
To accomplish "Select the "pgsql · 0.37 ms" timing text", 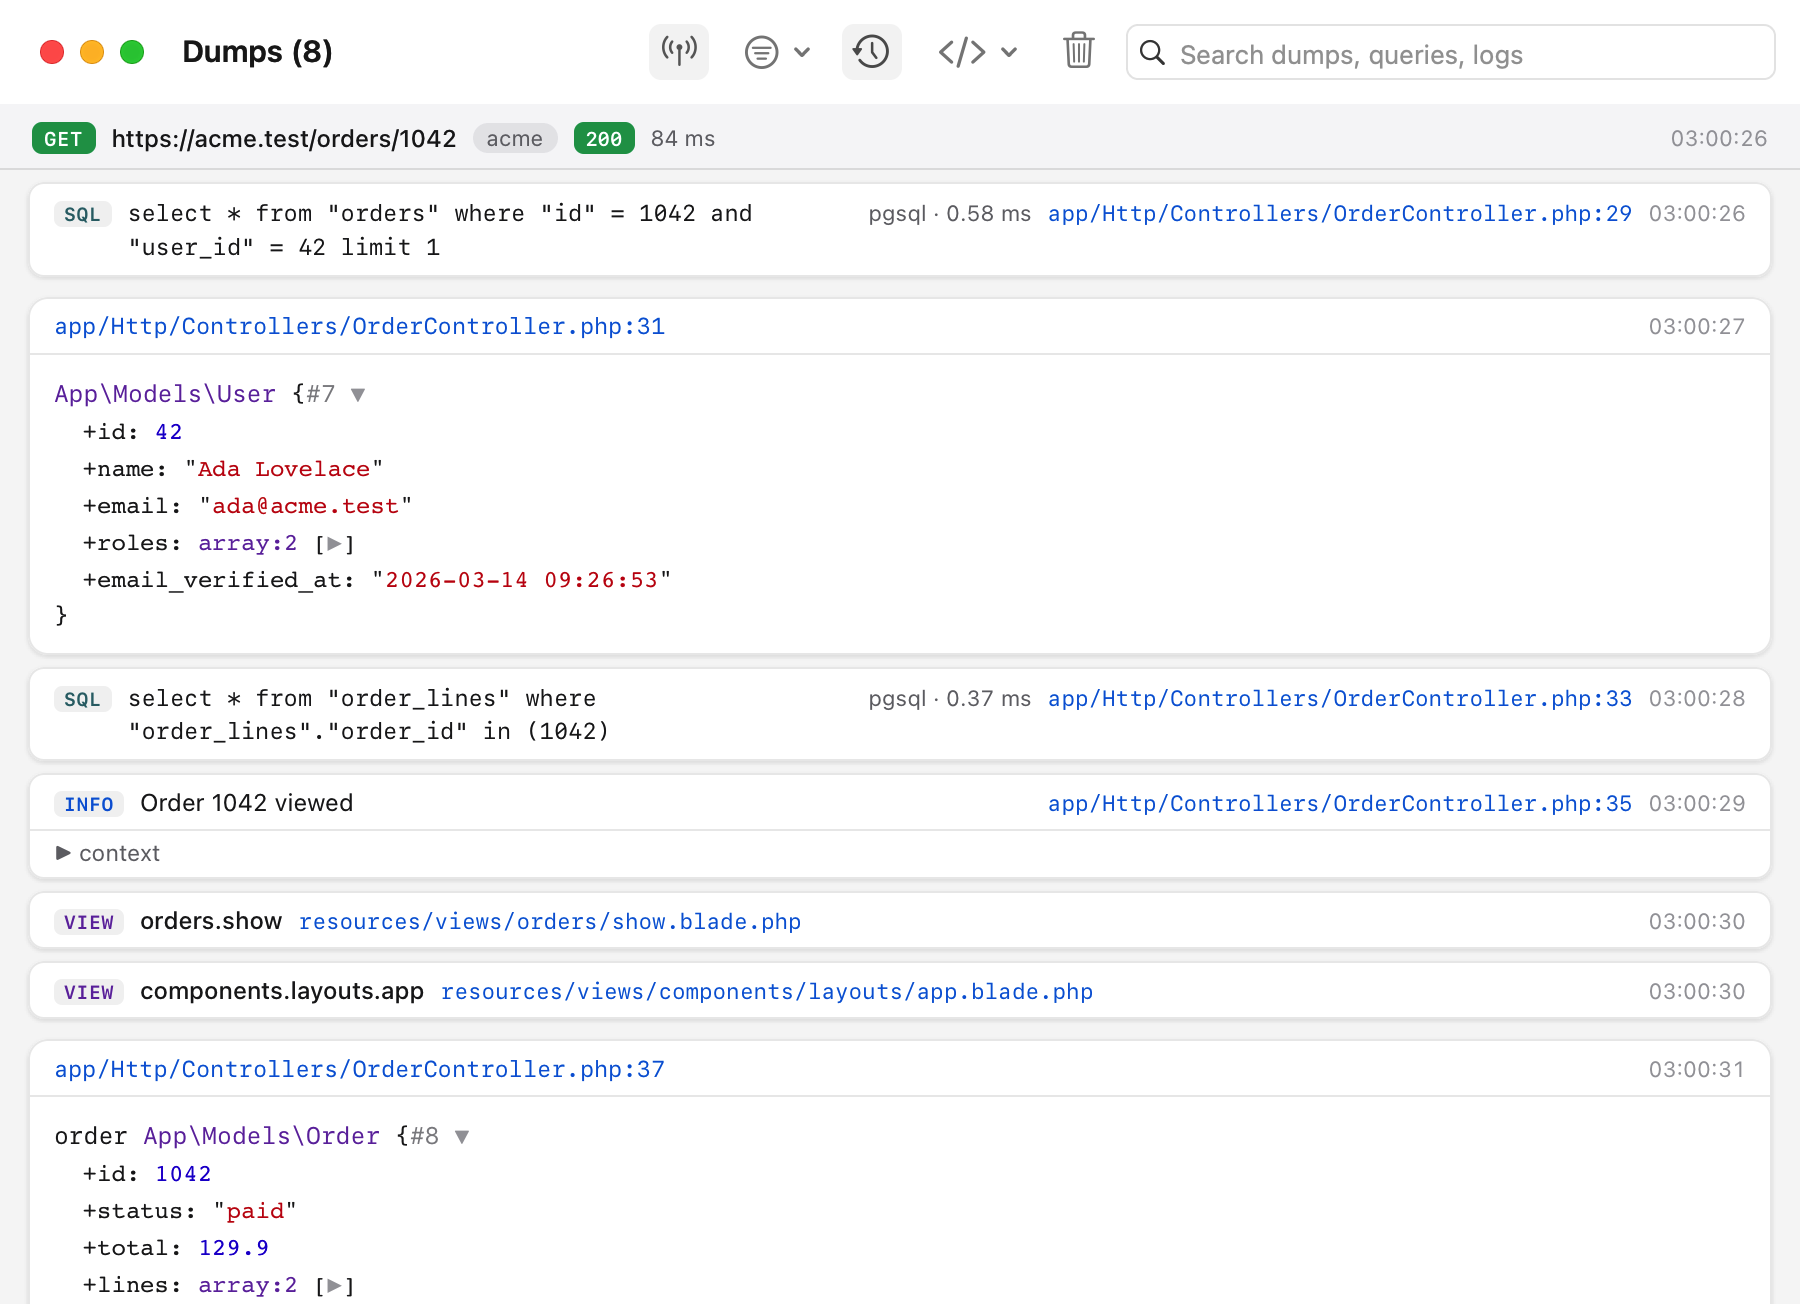I will 950,699.
